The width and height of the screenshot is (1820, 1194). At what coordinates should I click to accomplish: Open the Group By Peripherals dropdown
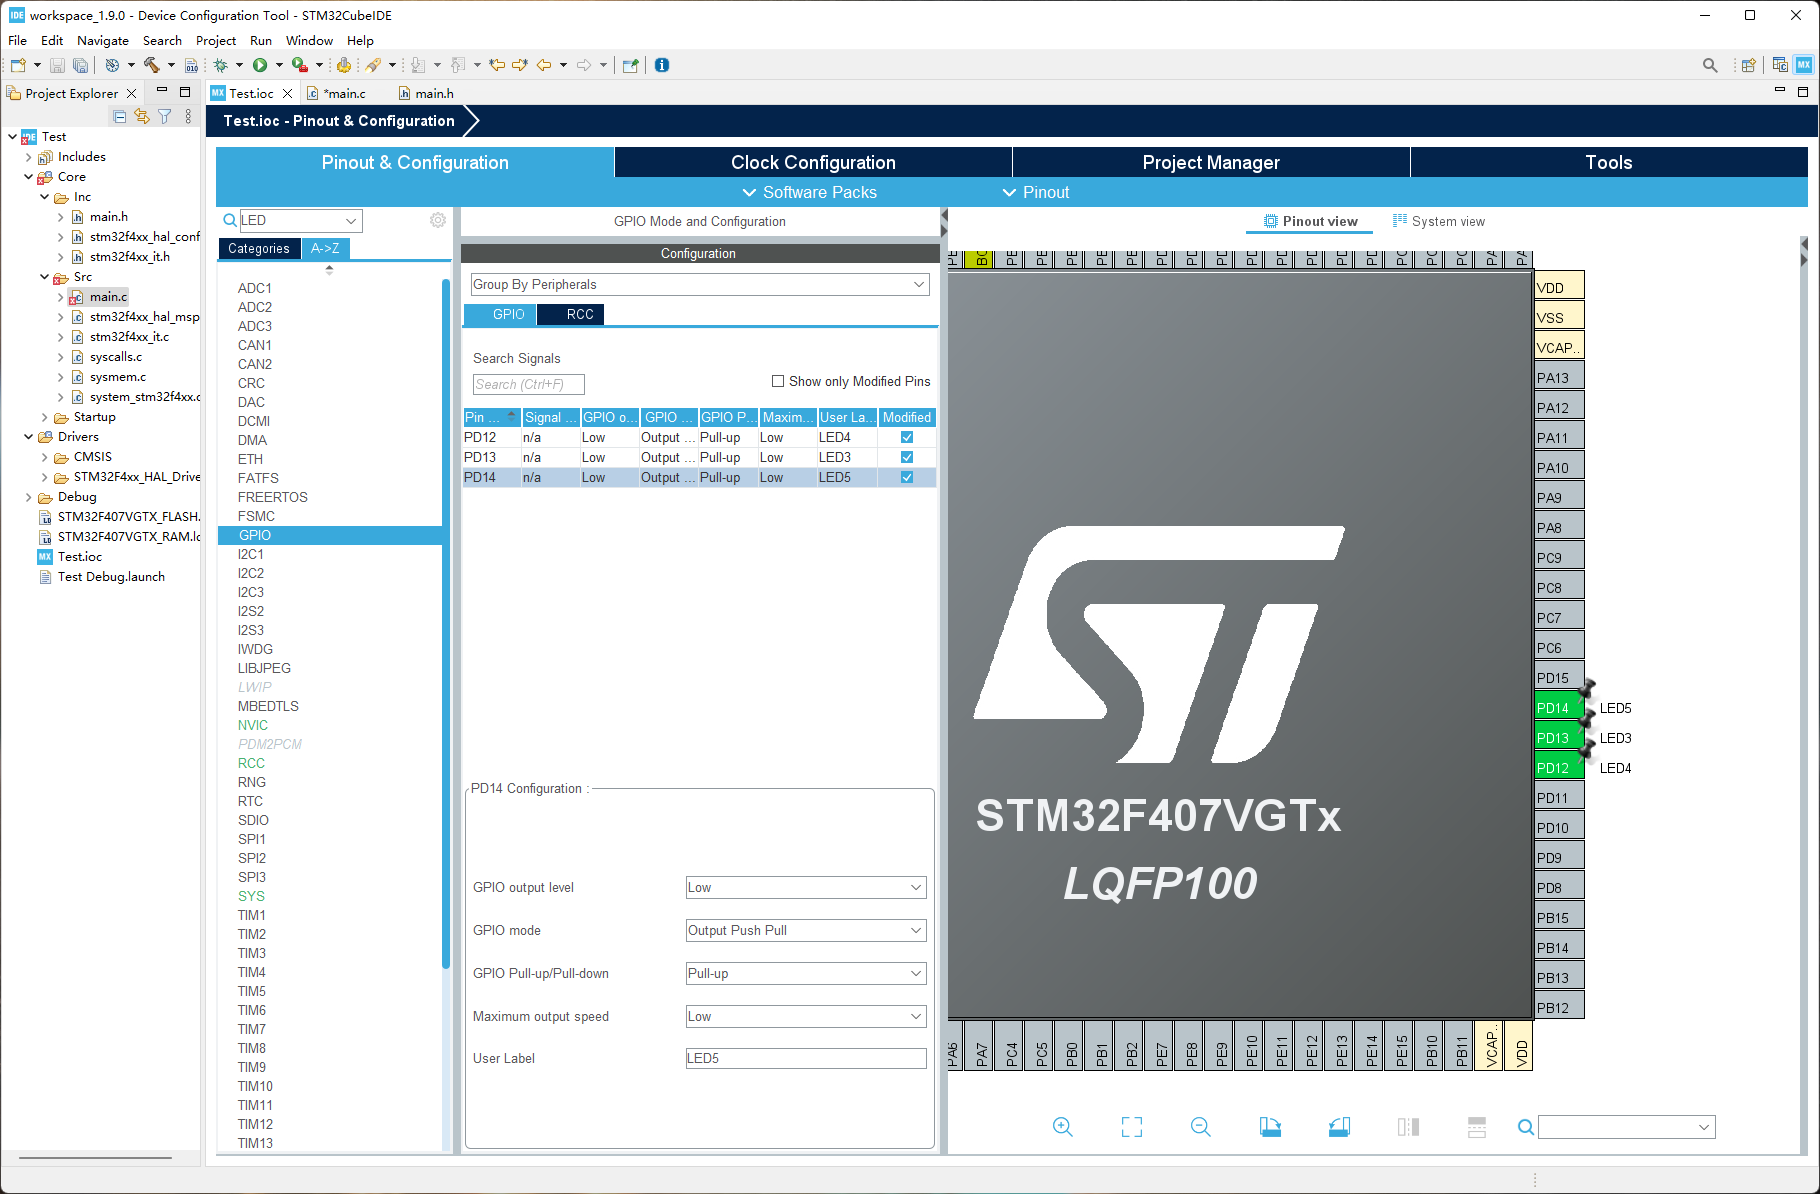[x=699, y=285]
